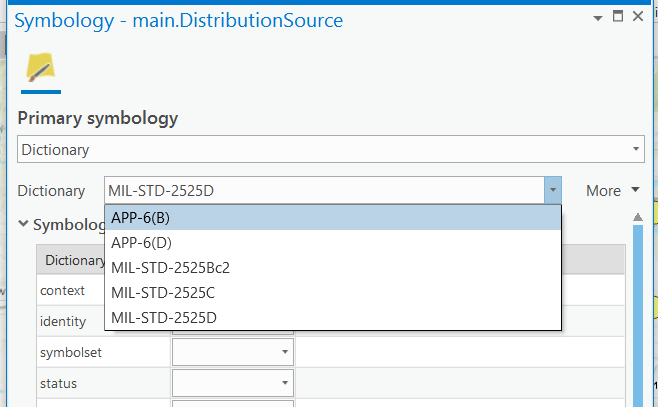This screenshot has height=407, width=658.
Task: Close the Symbology pane
Action: [638, 16]
